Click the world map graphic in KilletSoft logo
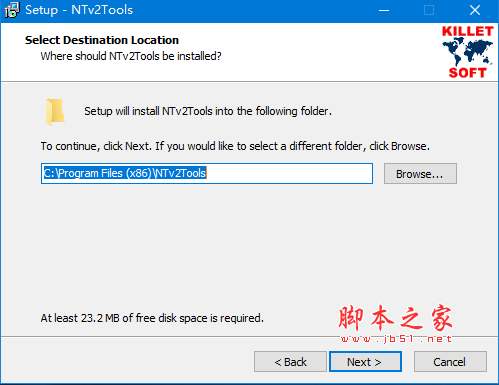This screenshot has width=499, height=385. [467, 52]
